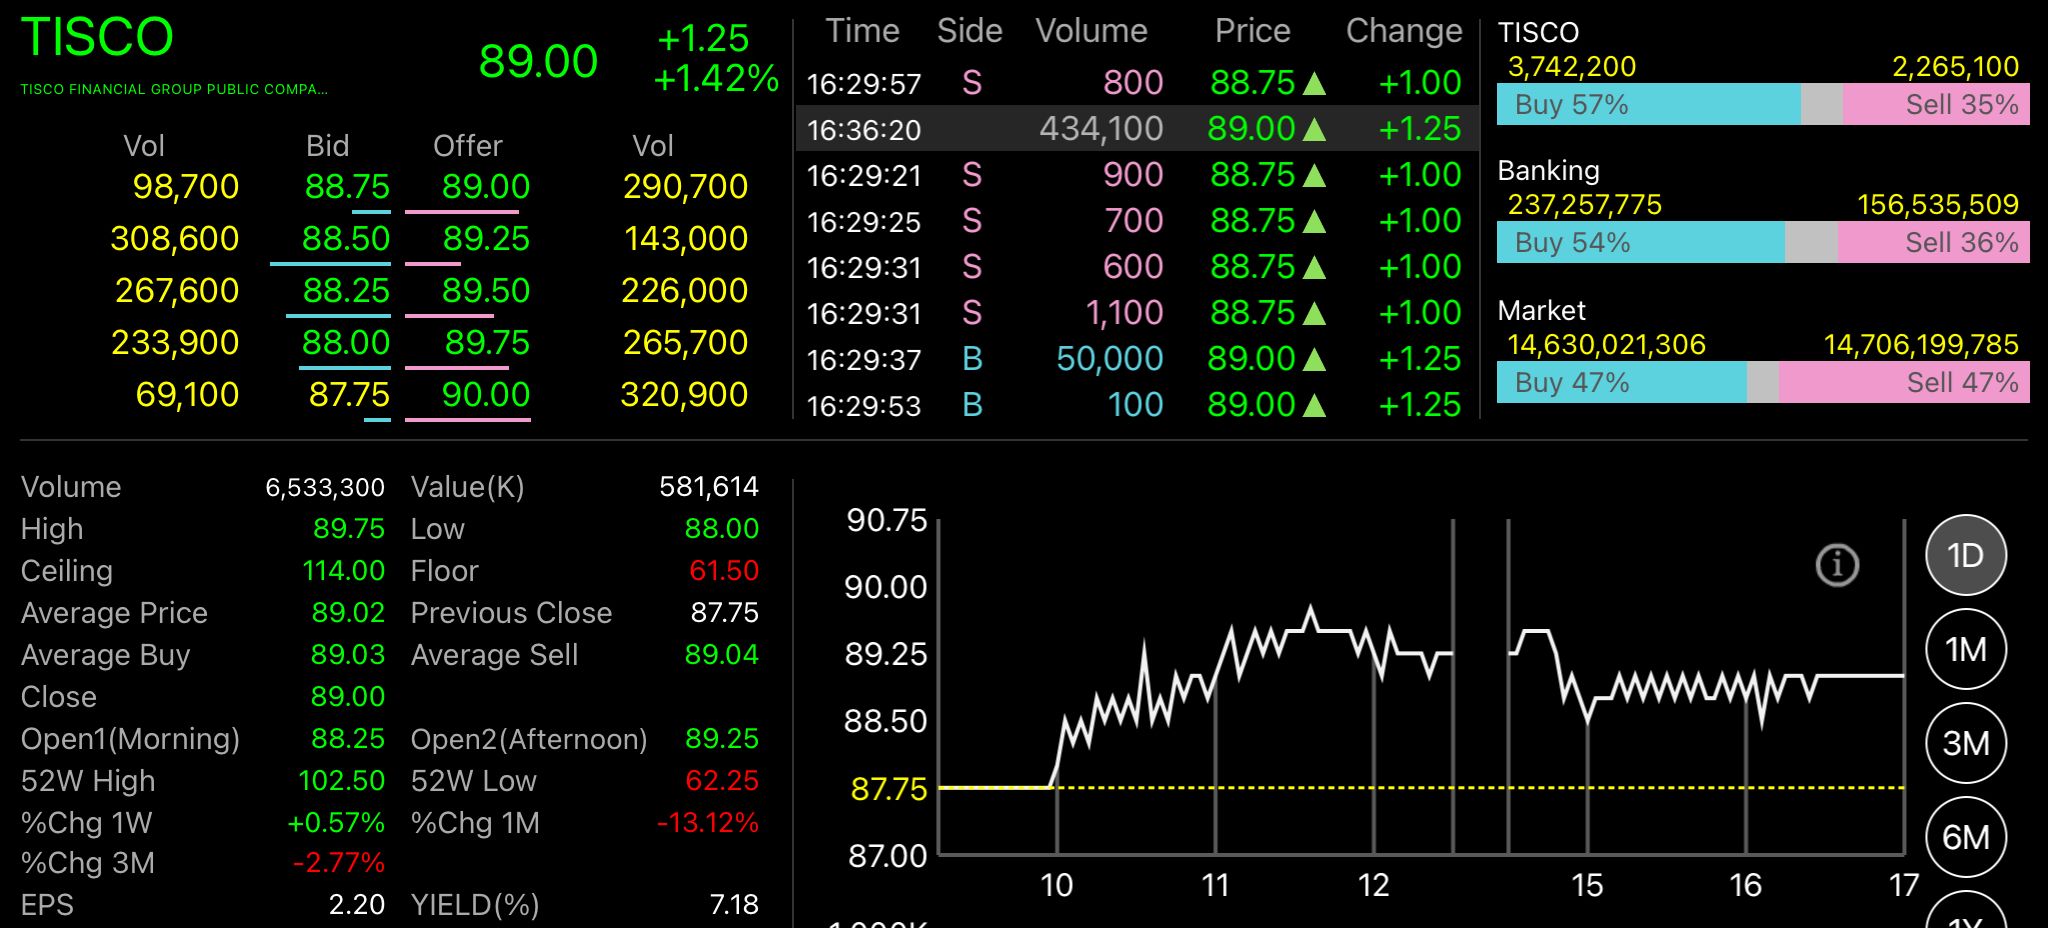
Task: Select offer price 89.50
Action: [x=486, y=291]
